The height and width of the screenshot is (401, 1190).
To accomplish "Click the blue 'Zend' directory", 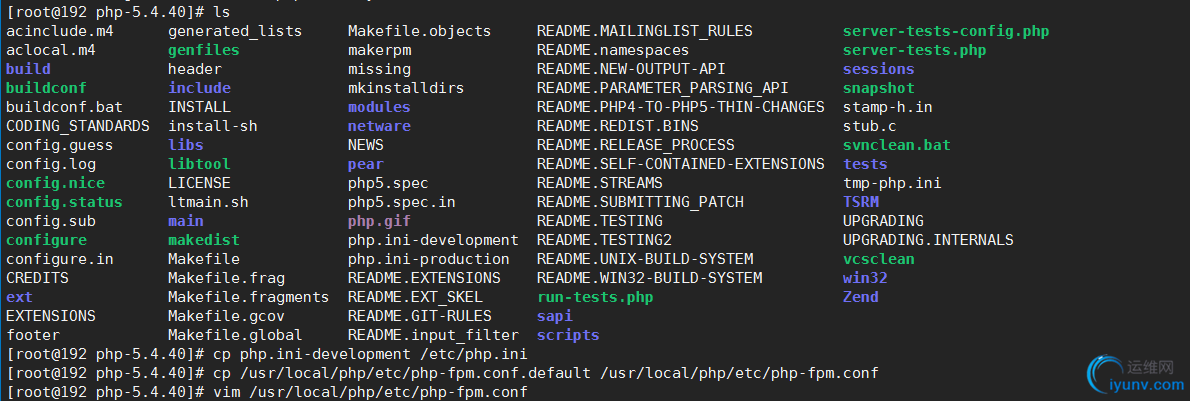I will click(861, 297).
